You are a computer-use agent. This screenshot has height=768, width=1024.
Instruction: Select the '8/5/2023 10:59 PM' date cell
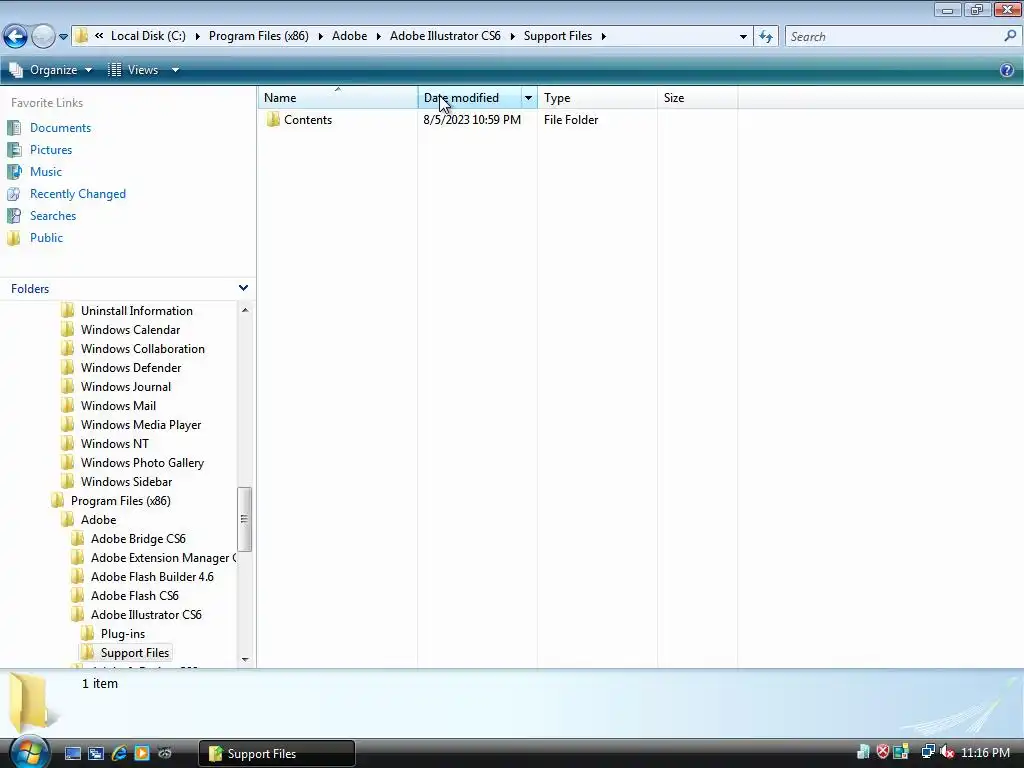tap(472, 120)
